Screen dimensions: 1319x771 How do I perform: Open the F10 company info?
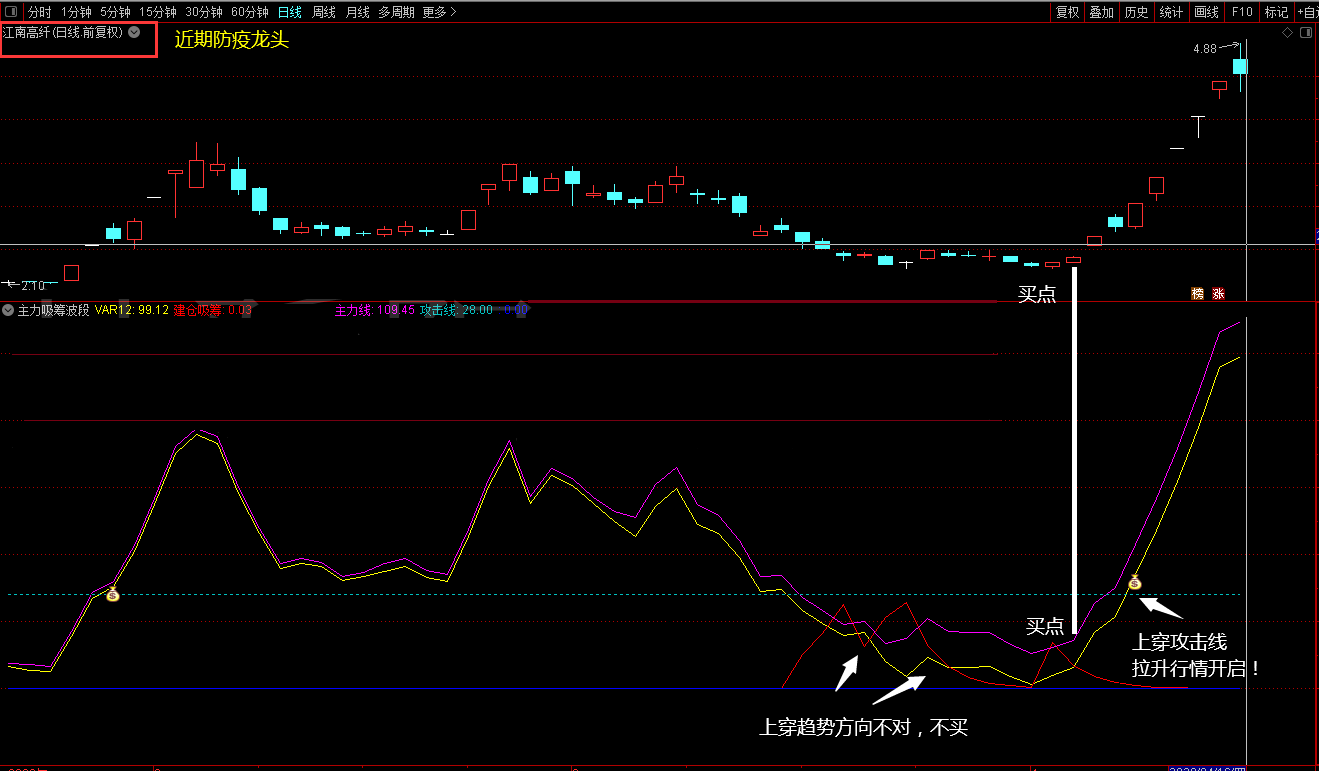click(1242, 12)
